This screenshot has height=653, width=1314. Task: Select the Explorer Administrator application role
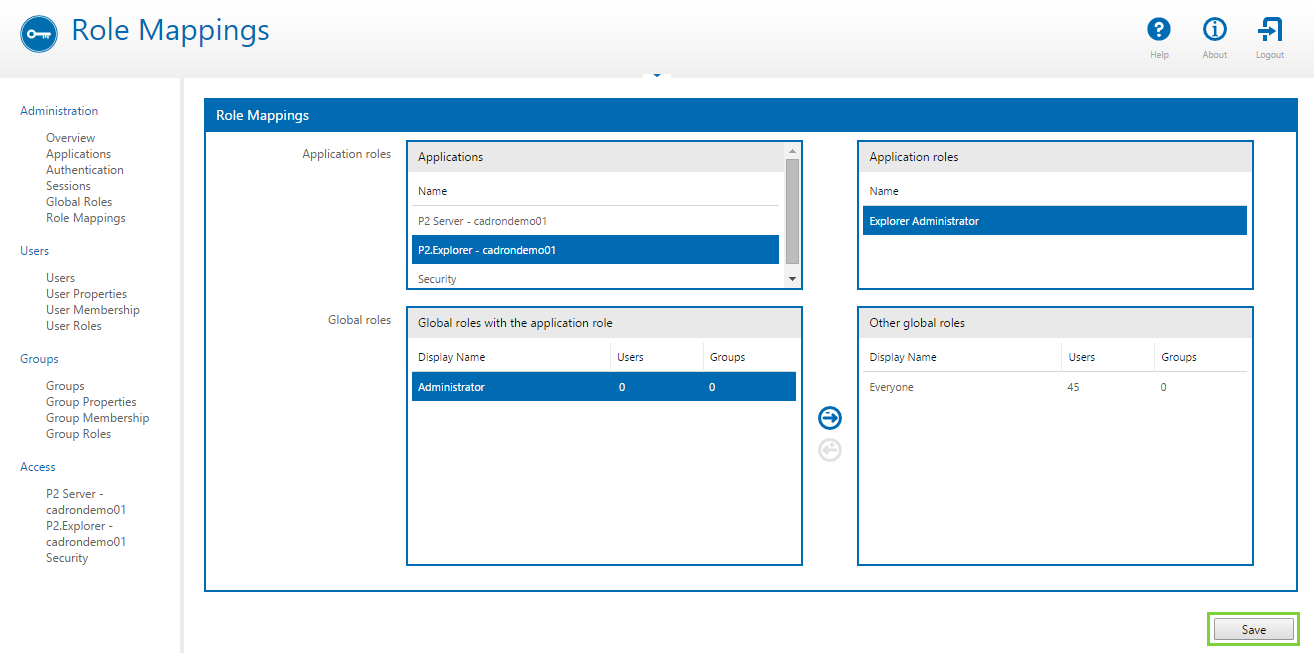[x=1054, y=221]
